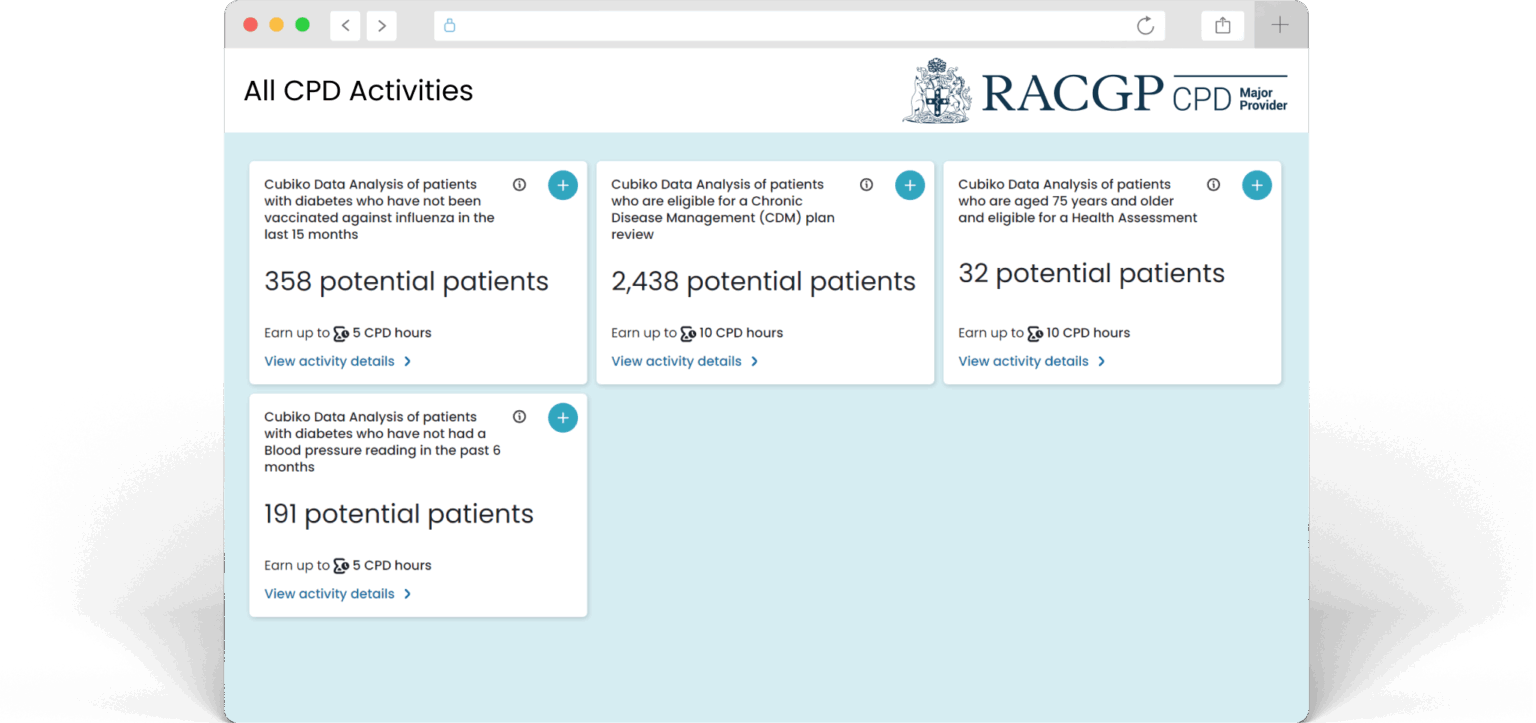Click the plus icon on the influenza vaccination card

click(x=562, y=185)
